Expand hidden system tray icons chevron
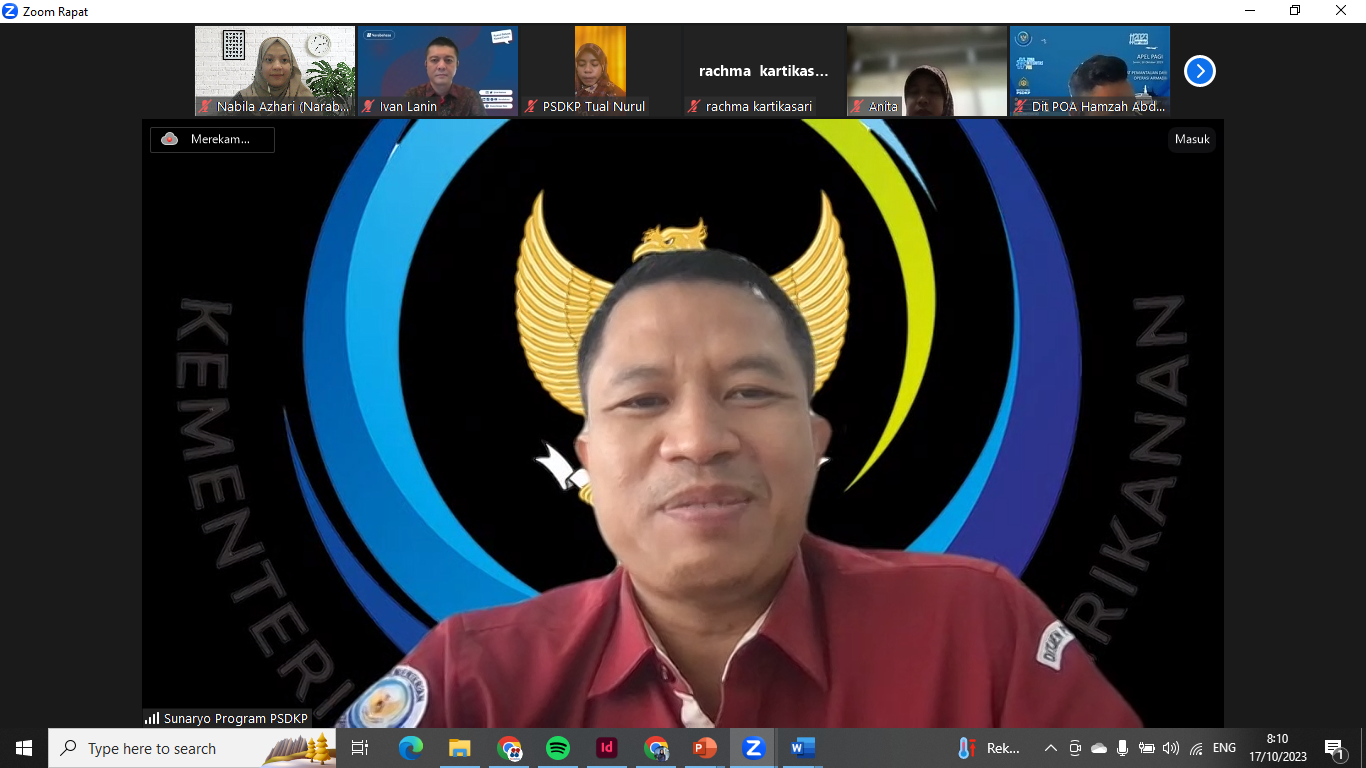The width and height of the screenshot is (1366, 768). 1050,748
